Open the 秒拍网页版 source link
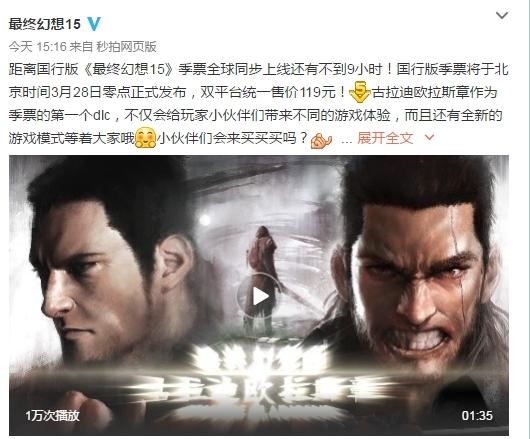530x439 pixels. pyautogui.click(x=126, y=47)
